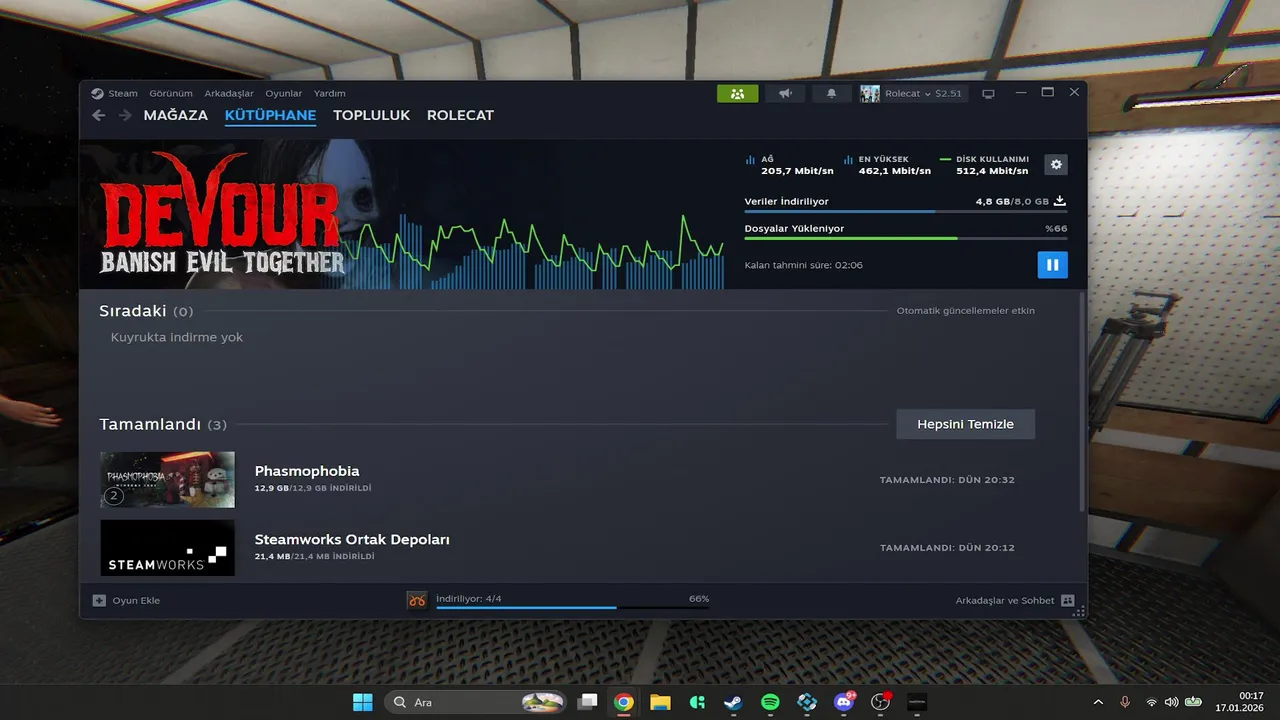Viewport: 1280px width, 720px height.
Task: Click Phasmophobia TAMAMLANDI: DÜN 20:32 text
Action: [947, 480]
